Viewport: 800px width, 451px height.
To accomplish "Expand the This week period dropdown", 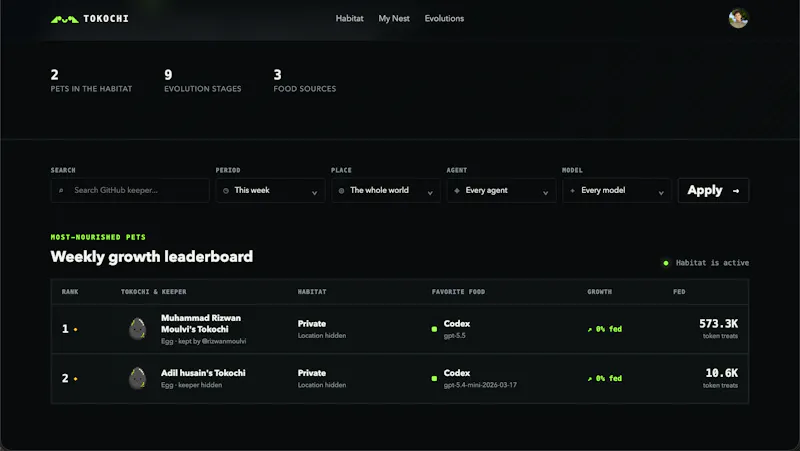I will pyautogui.click(x=270, y=190).
